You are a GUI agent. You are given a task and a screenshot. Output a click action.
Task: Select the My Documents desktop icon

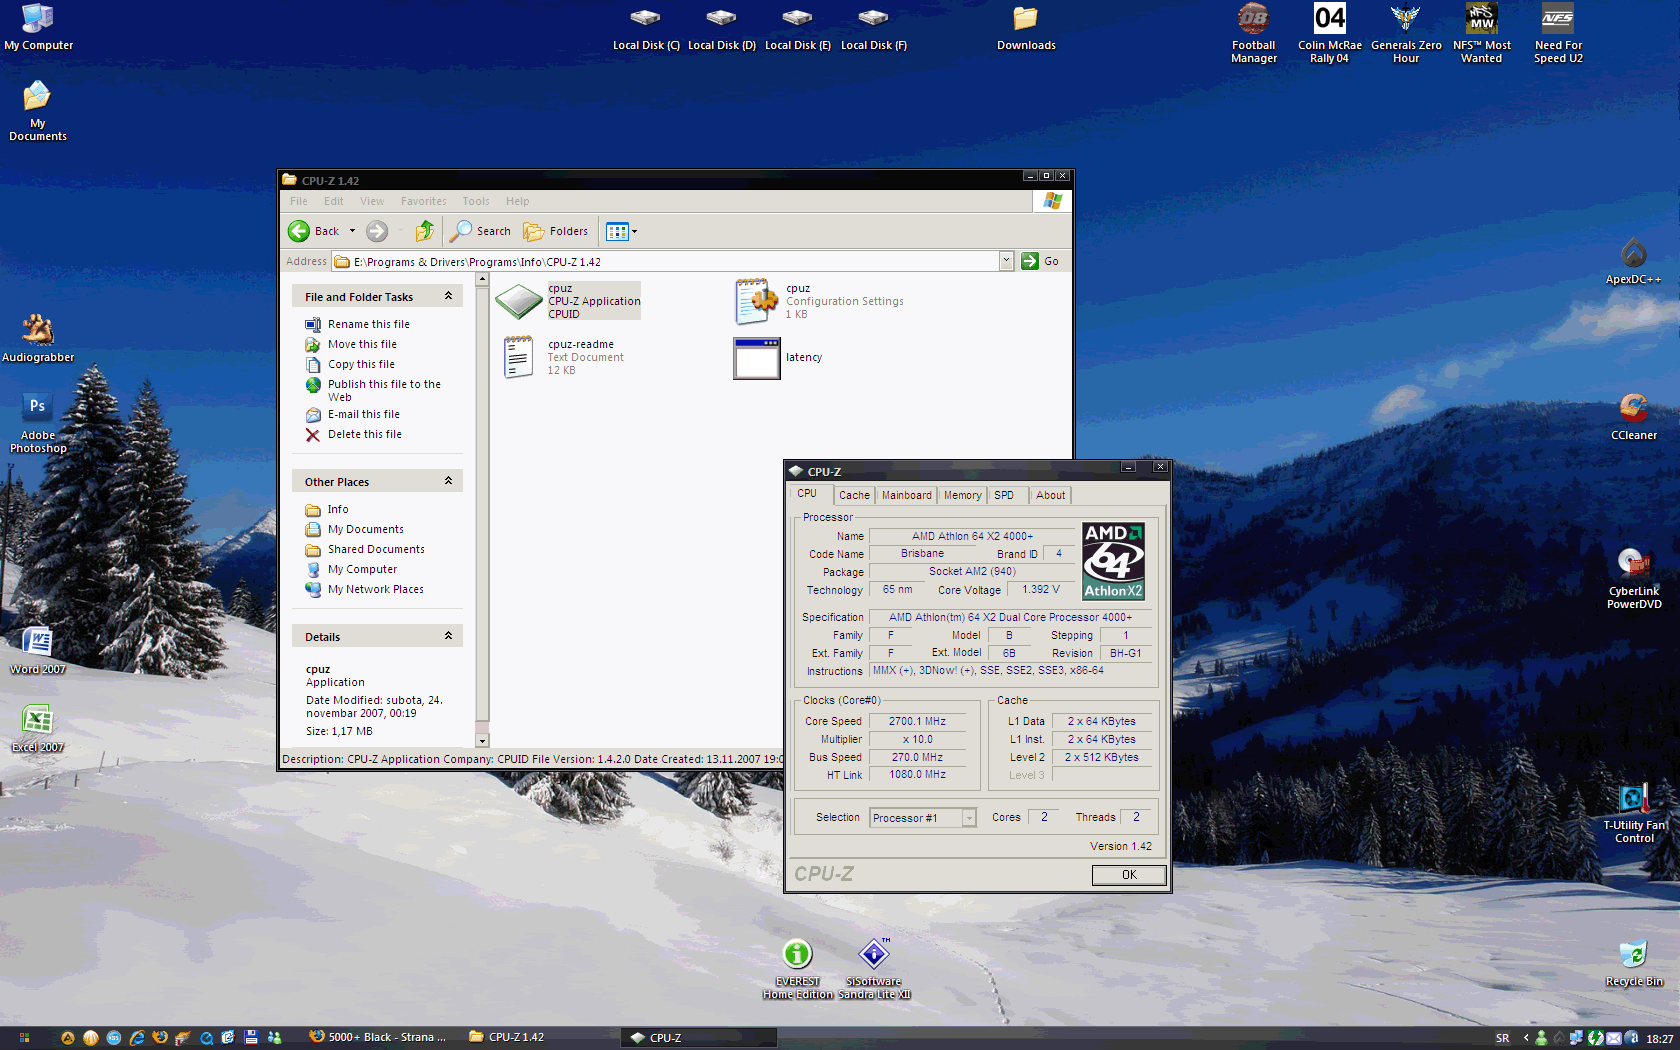[38, 111]
